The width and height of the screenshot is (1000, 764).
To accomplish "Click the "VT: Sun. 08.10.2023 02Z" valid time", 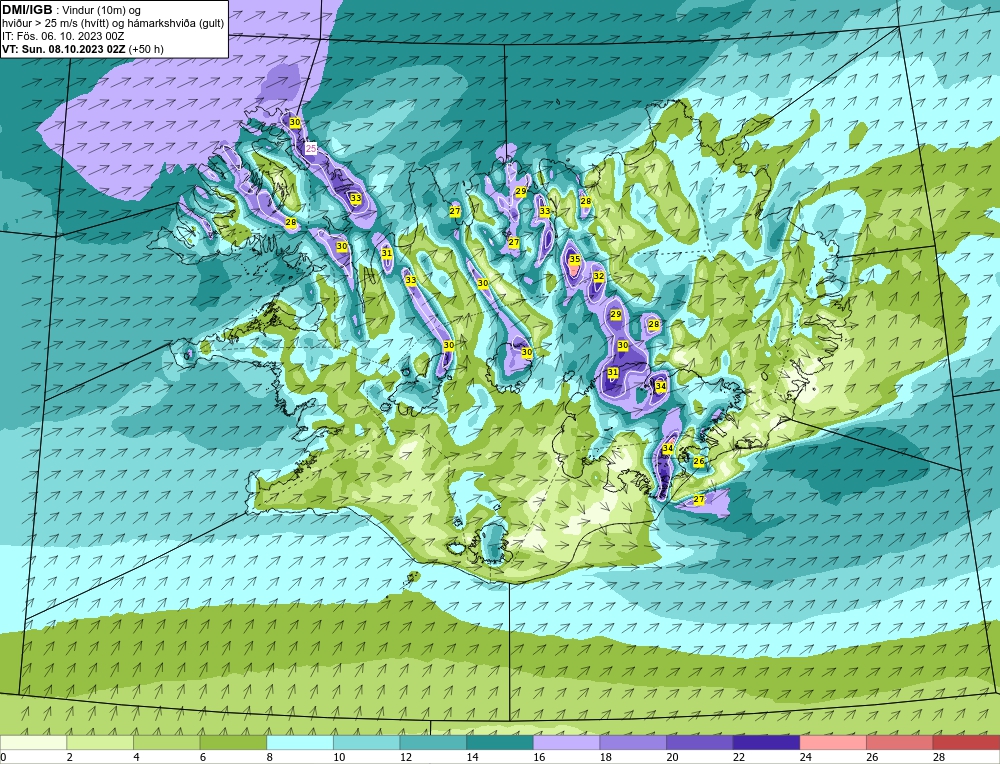I will tap(64, 49).
